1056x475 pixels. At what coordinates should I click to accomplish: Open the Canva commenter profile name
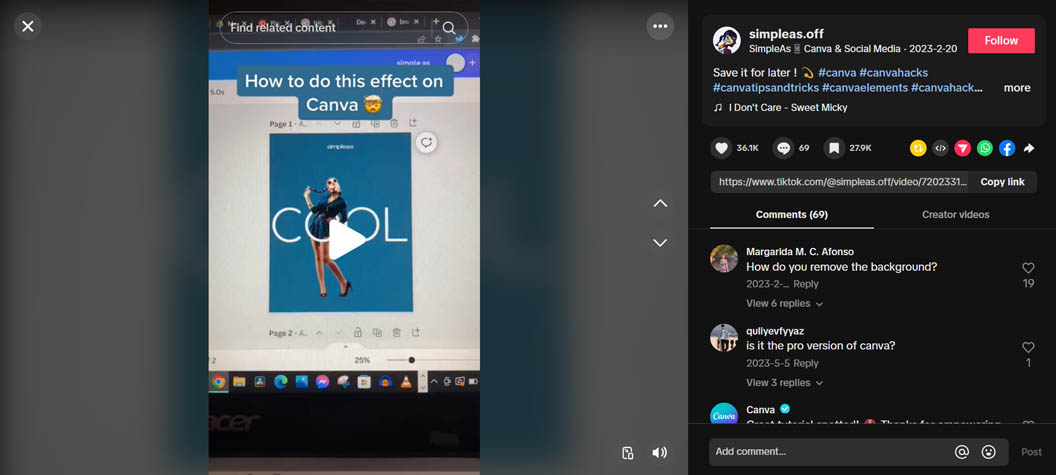[x=760, y=410]
